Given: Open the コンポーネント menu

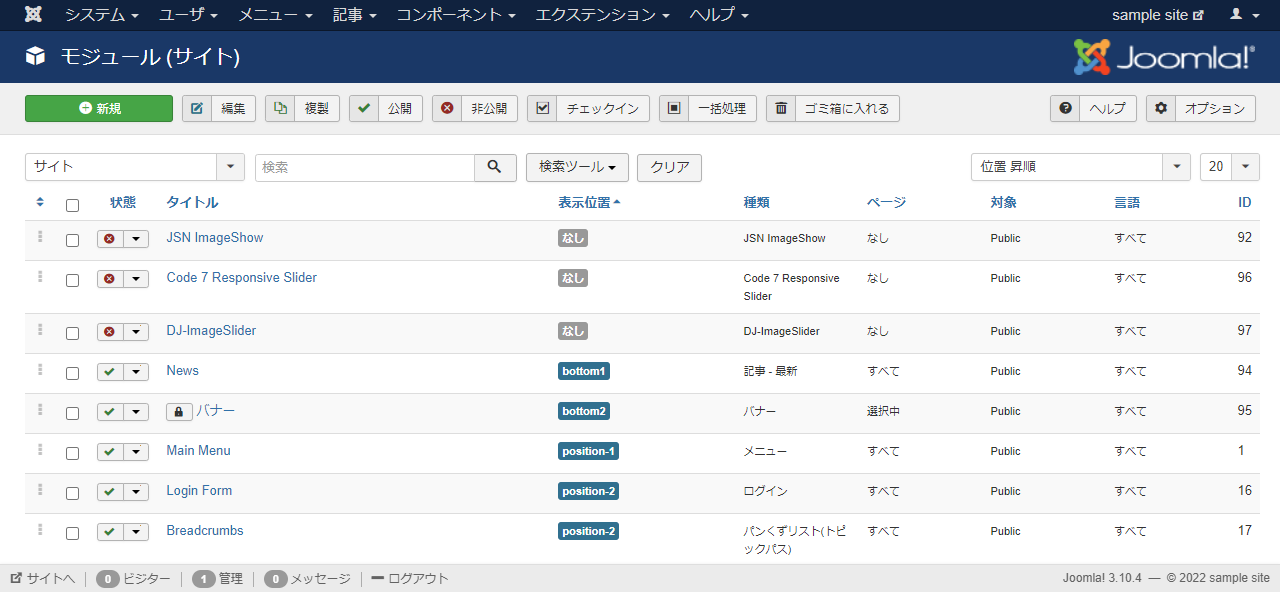Looking at the screenshot, I should point(456,15).
